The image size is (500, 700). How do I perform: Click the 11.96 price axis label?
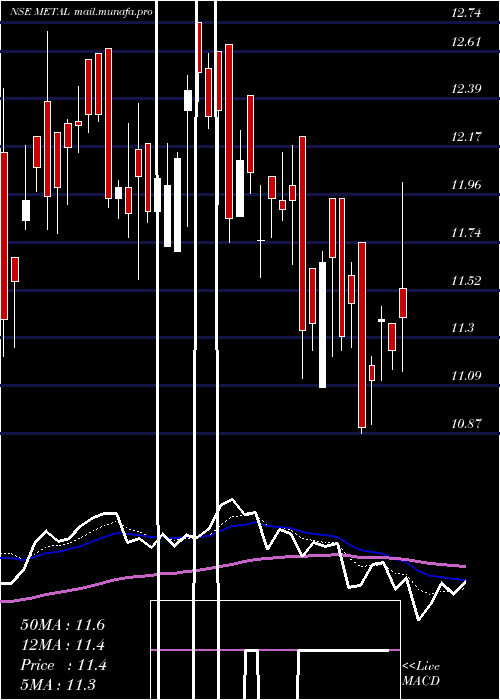click(x=466, y=185)
